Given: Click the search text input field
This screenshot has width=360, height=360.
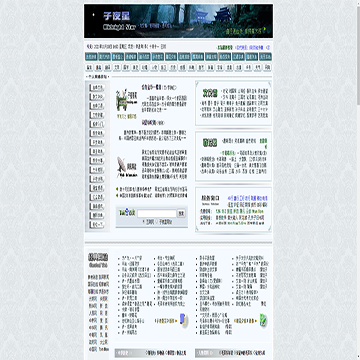Looking at the screenshot, I should [157, 213].
